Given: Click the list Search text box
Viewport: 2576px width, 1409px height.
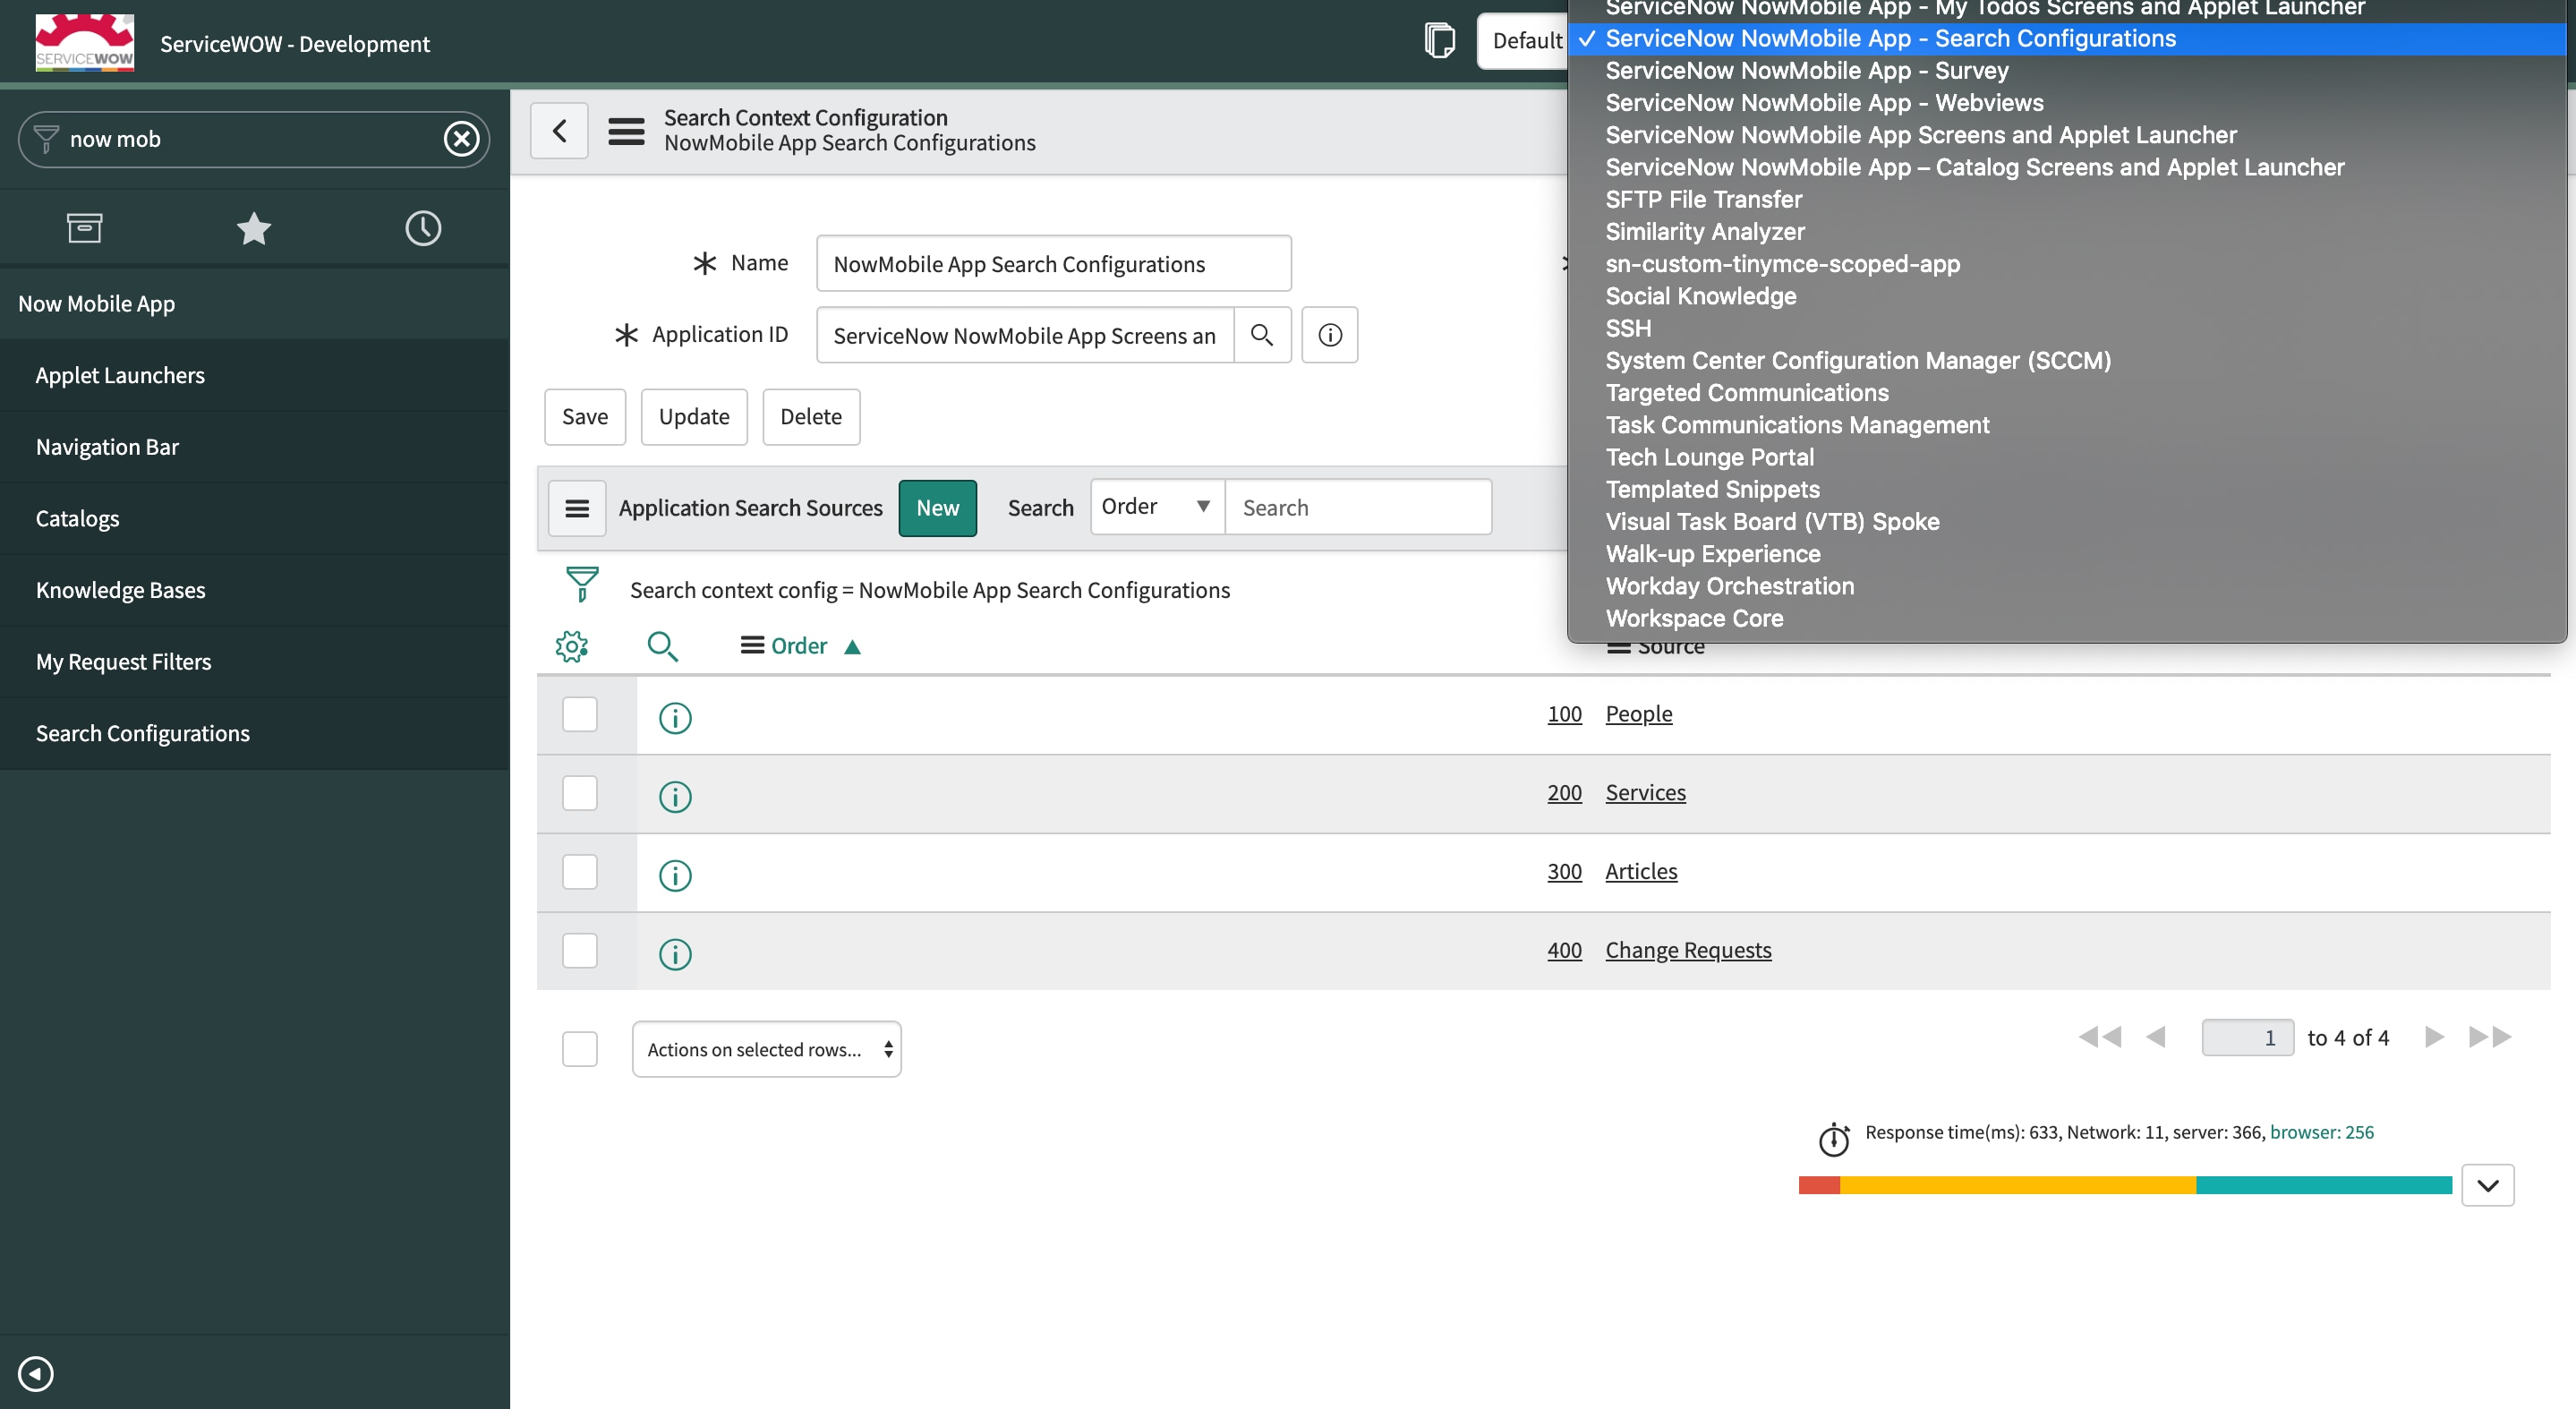Looking at the screenshot, I should tap(1358, 507).
